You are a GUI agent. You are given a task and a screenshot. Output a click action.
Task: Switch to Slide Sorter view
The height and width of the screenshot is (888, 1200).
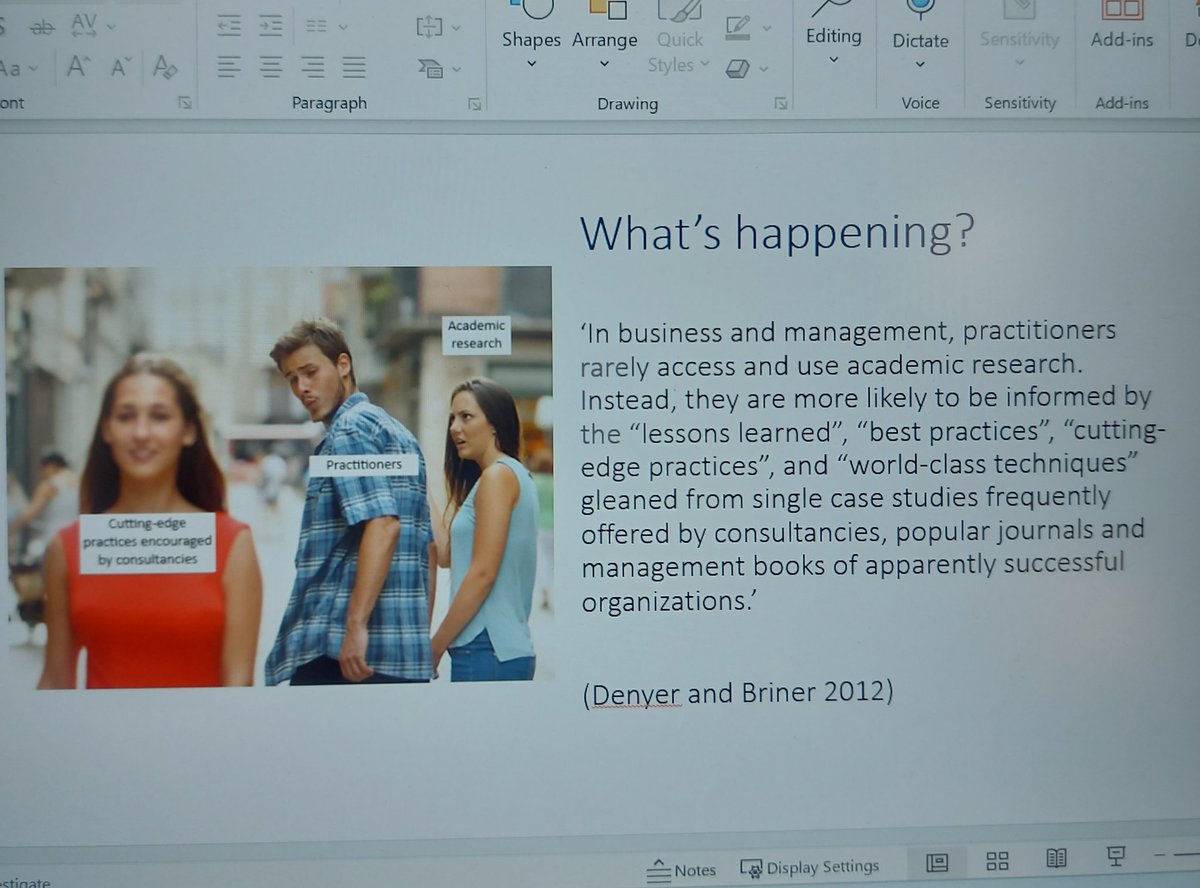coord(997,861)
